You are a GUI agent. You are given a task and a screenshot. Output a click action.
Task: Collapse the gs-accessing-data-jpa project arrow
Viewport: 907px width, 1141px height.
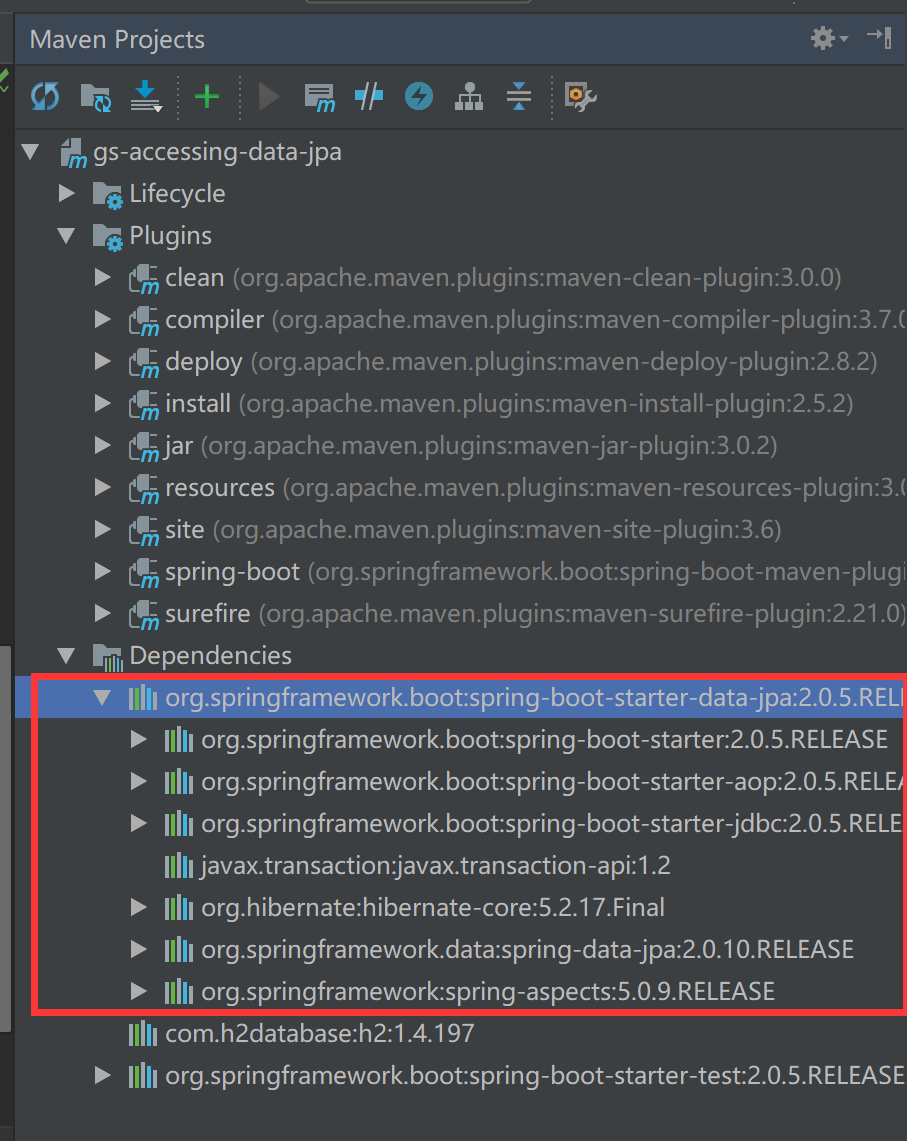[x=30, y=151]
